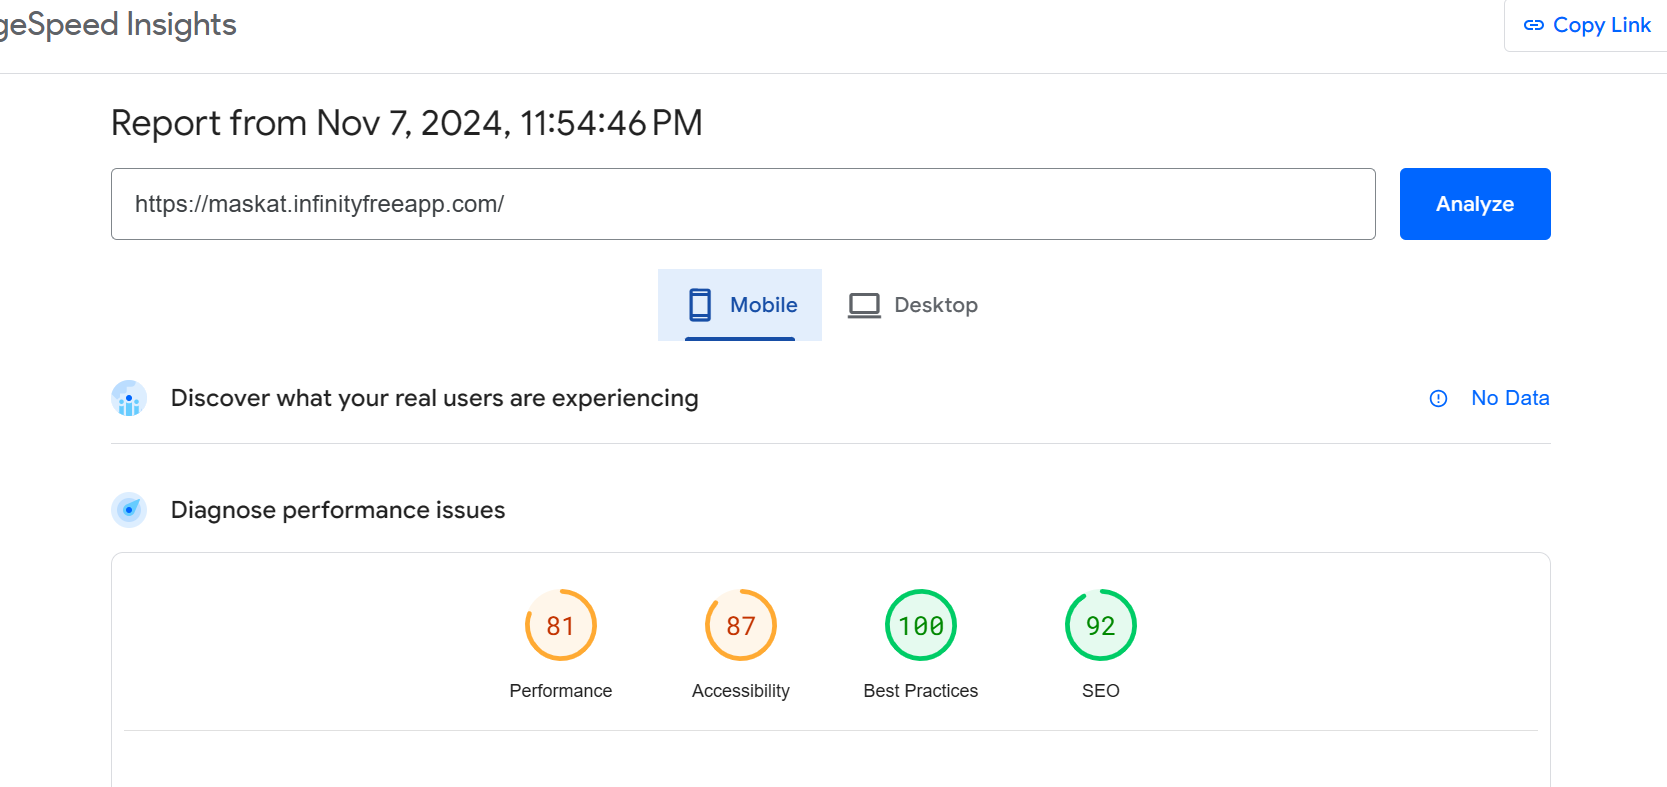The height and width of the screenshot is (787, 1667).
Task: Click the mobile phone icon
Action: click(x=700, y=305)
